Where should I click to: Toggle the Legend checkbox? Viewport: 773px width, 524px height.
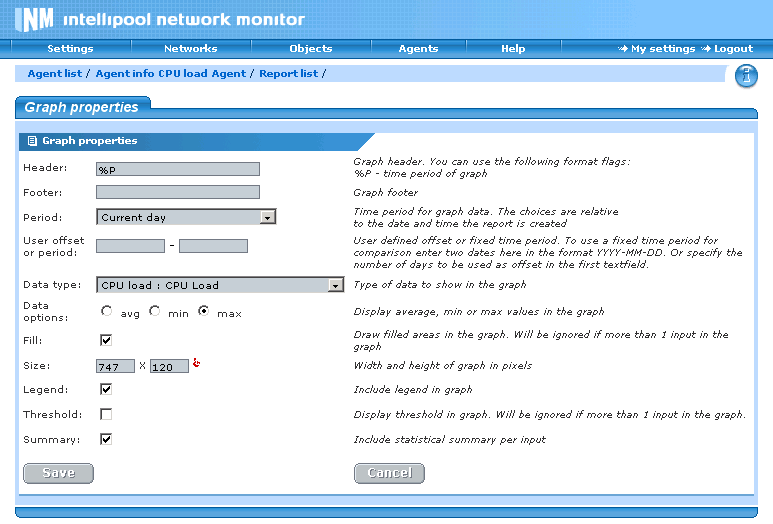click(x=106, y=389)
